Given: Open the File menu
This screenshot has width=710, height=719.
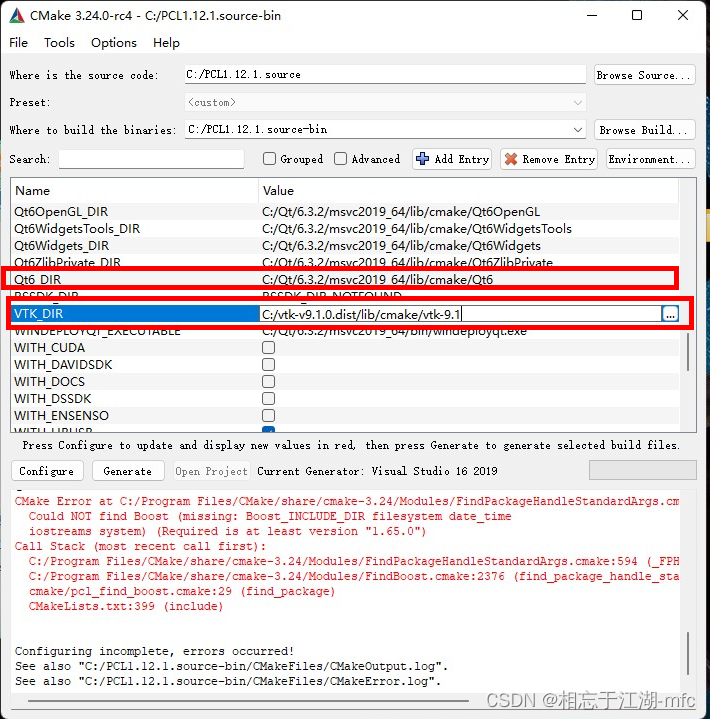Looking at the screenshot, I should pyautogui.click(x=18, y=43).
